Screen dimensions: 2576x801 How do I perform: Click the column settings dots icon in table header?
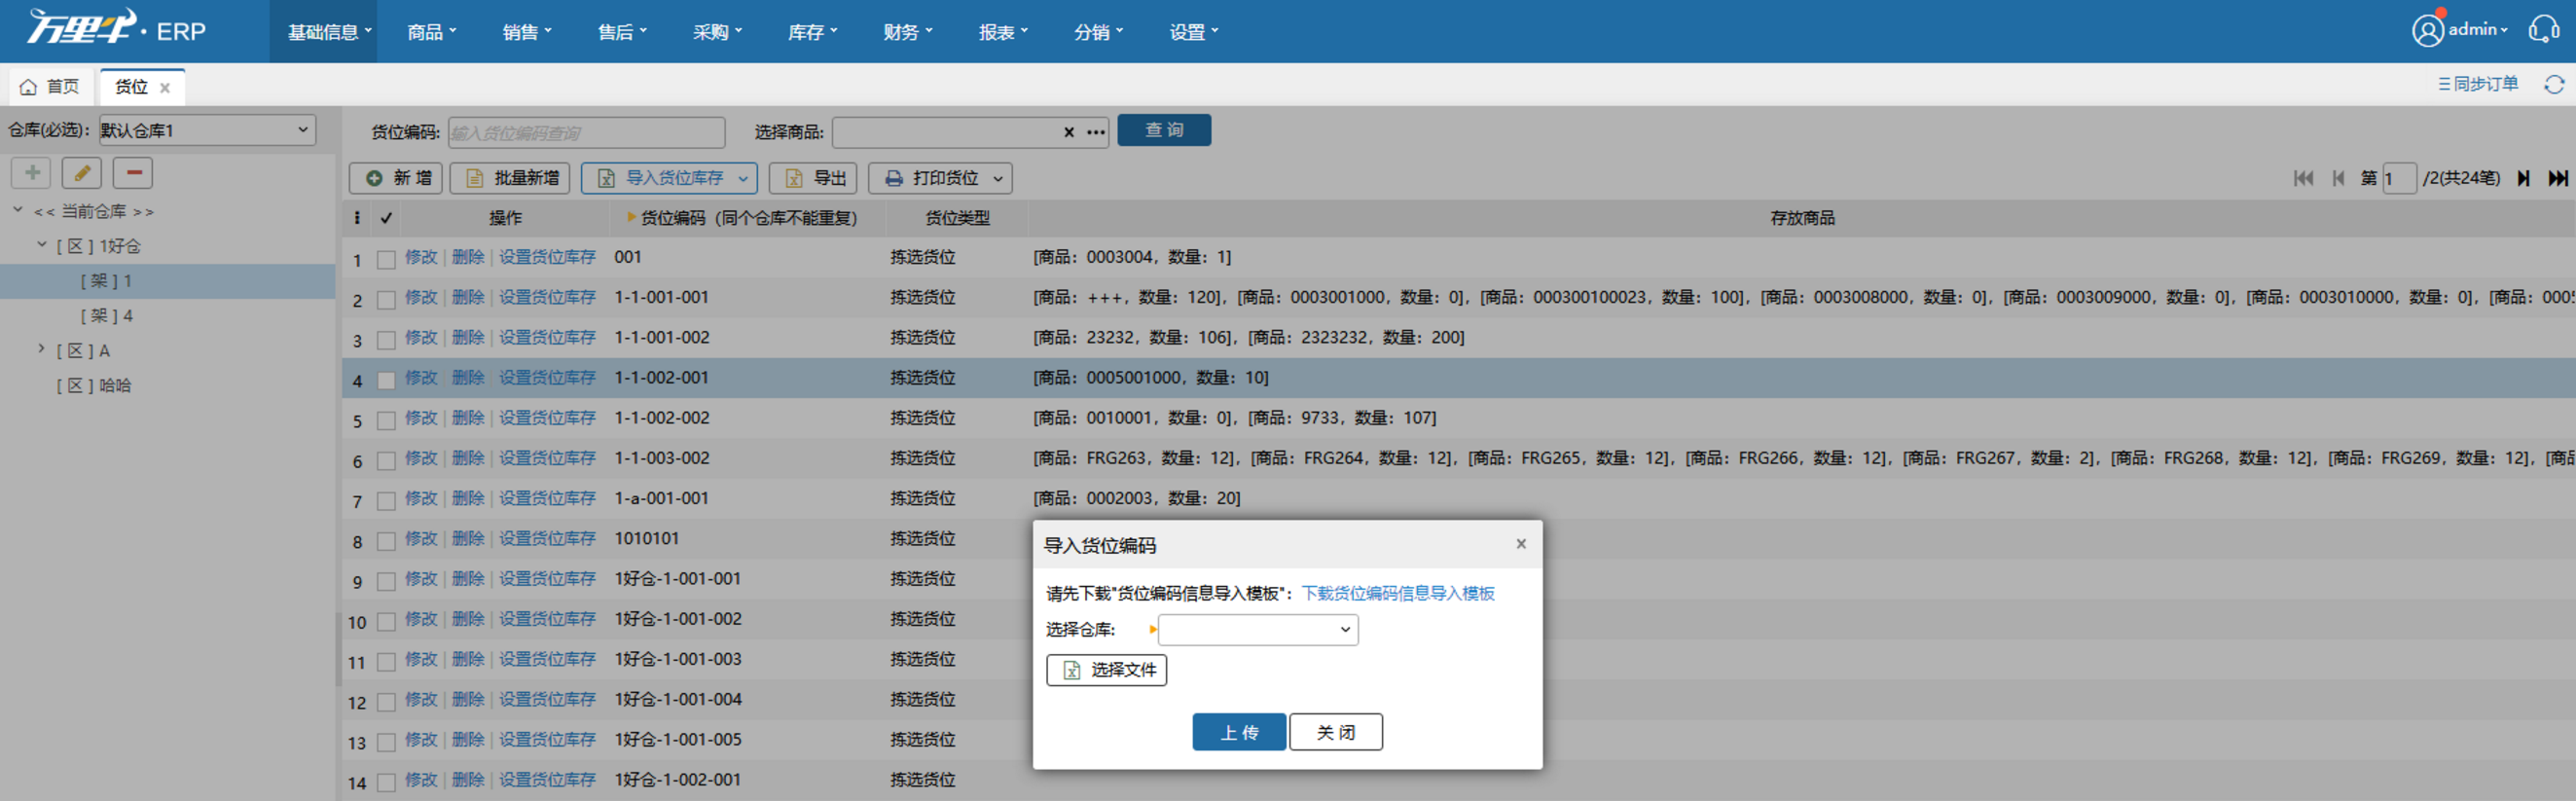point(357,218)
